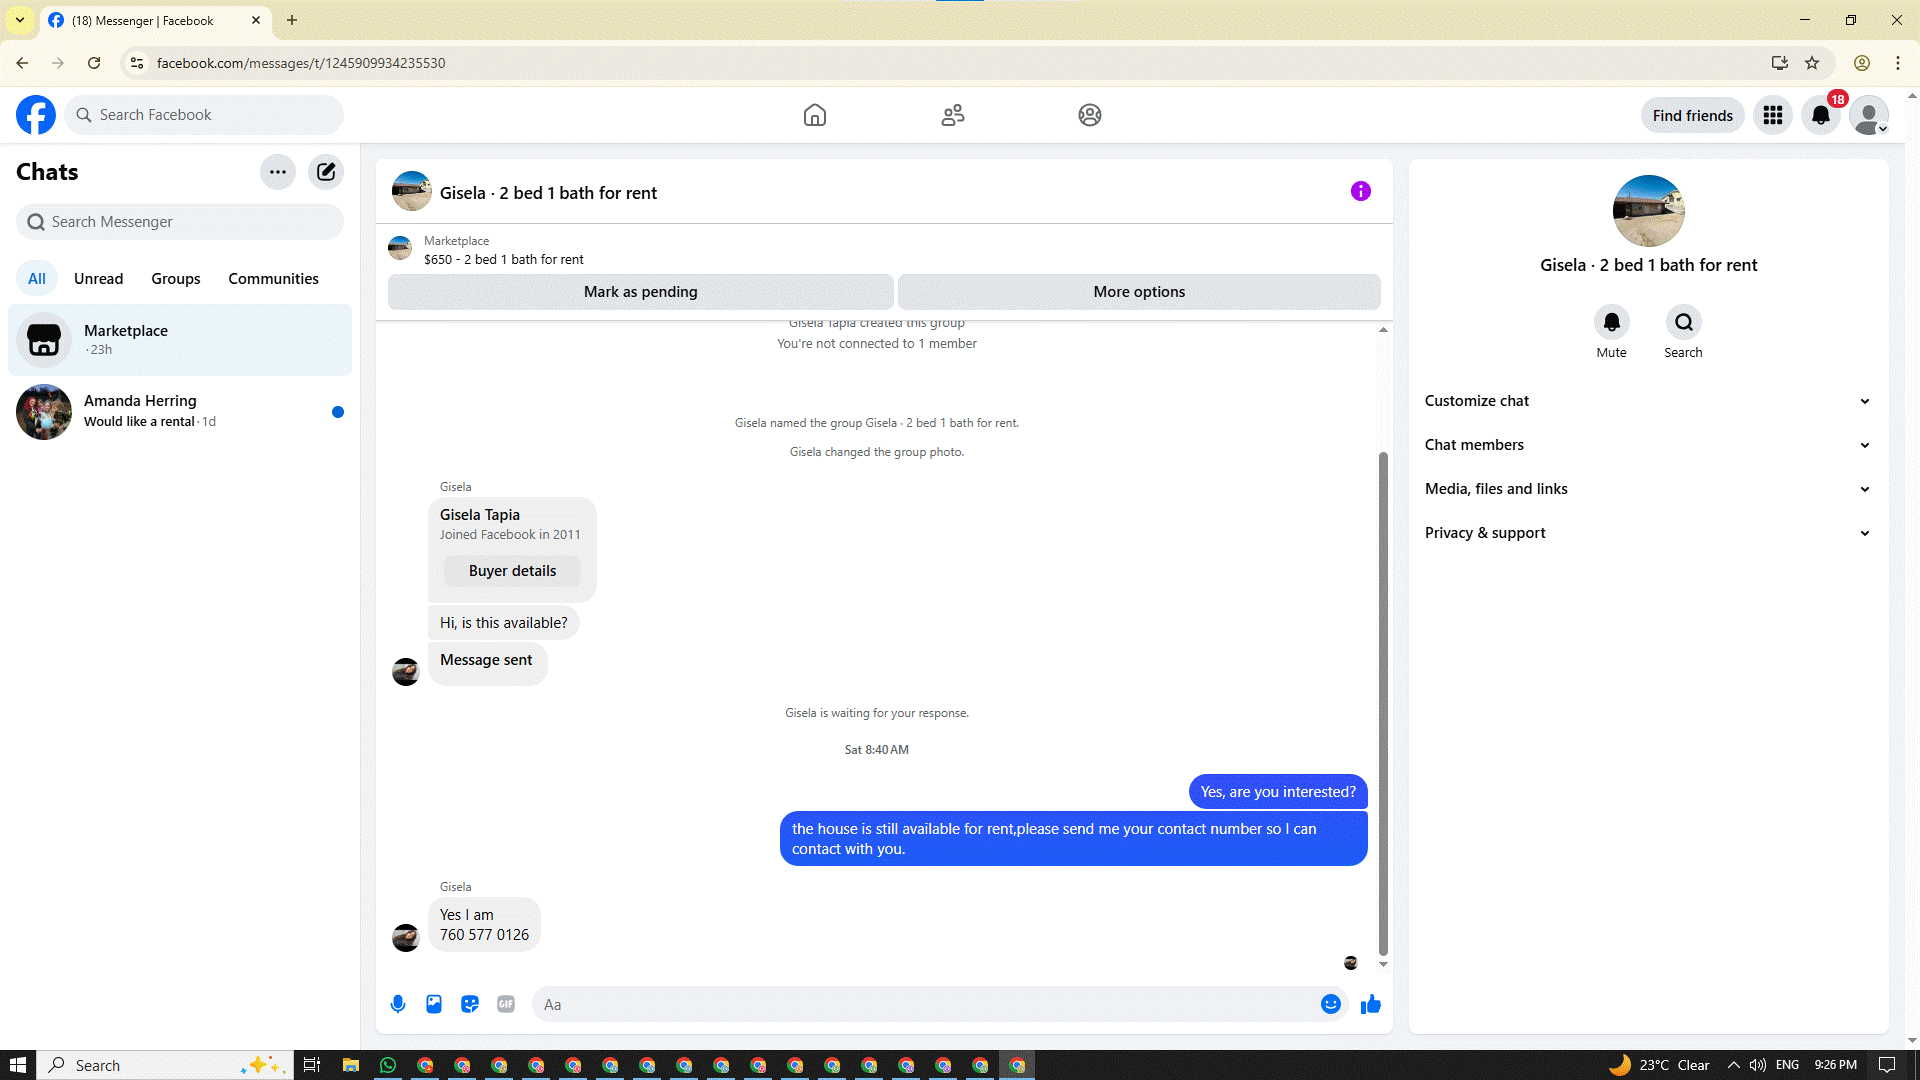Image resolution: width=1920 pixels, height=1080 pixels.
Task: Start a new message with compose icon
Action: click(326, 172)
